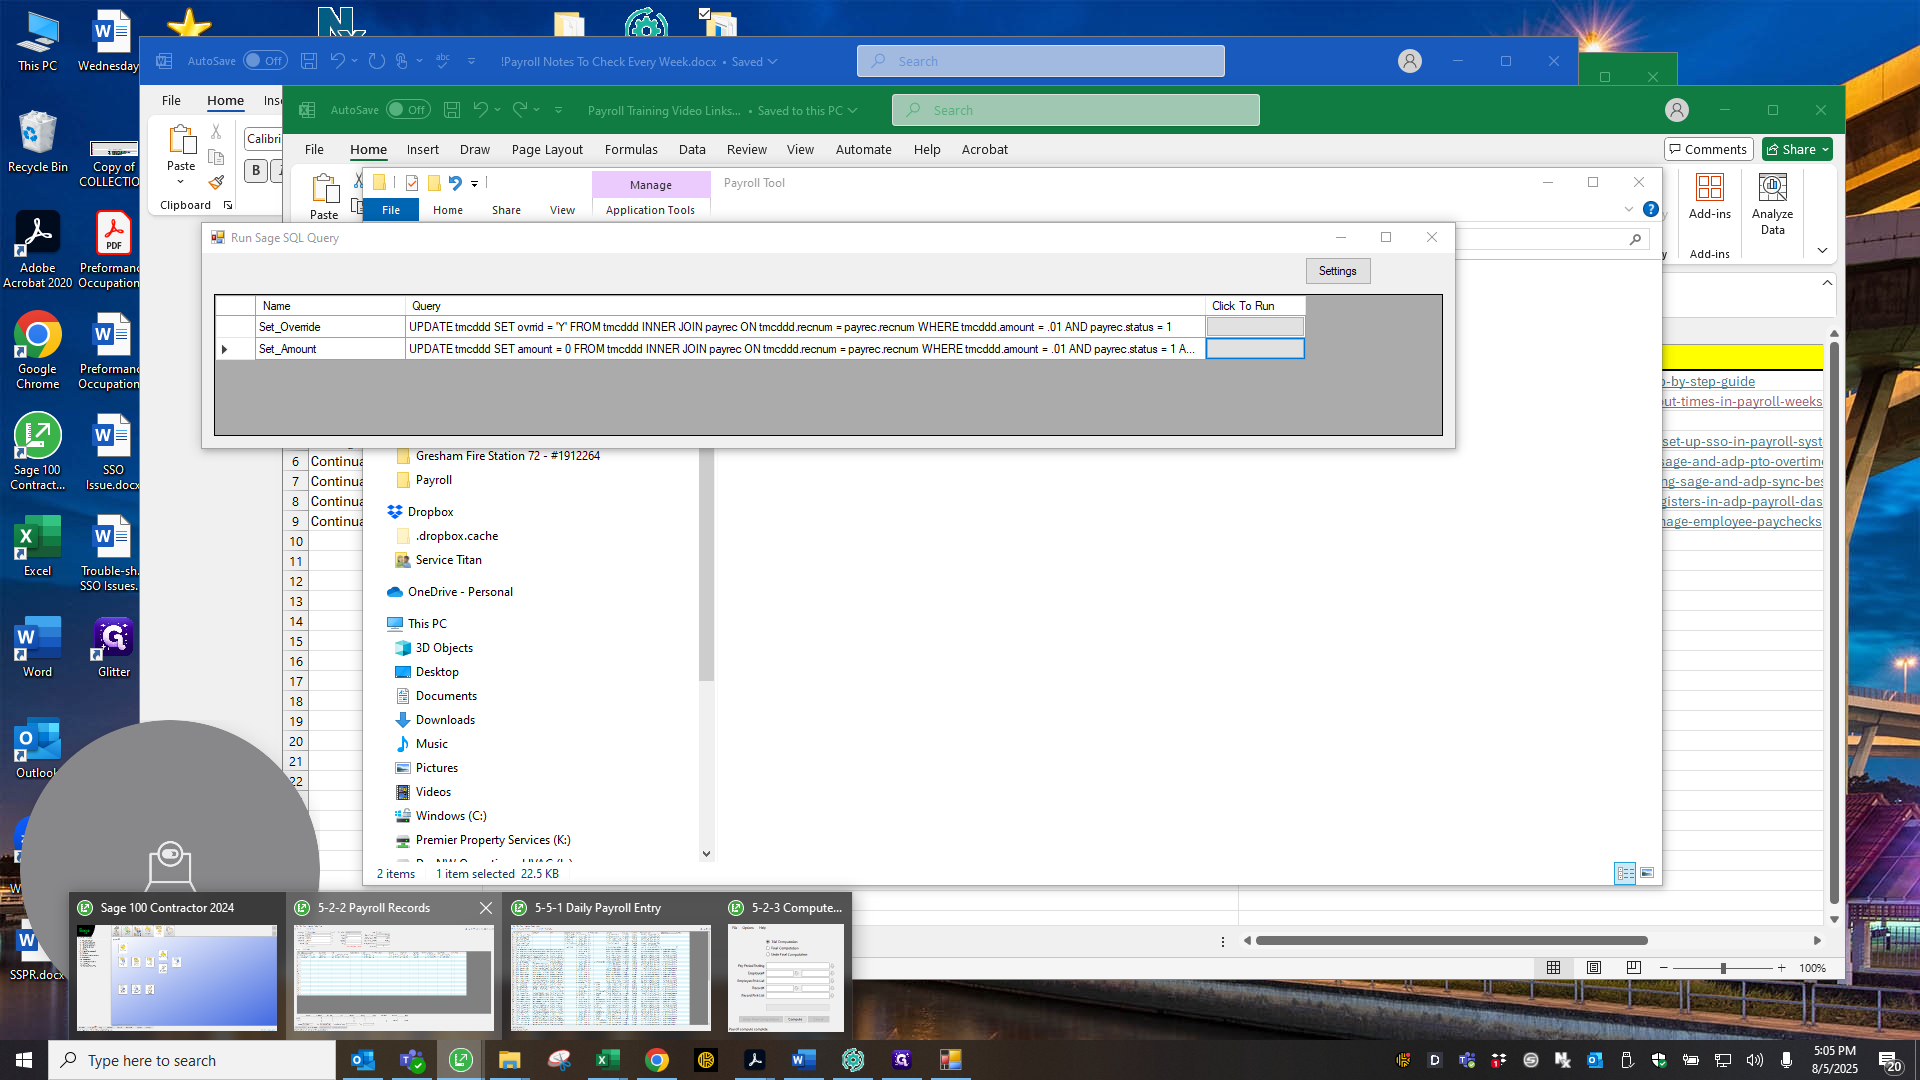Toggle AutoSave switch in Word

pyautogui.click(x=265, y=61)
